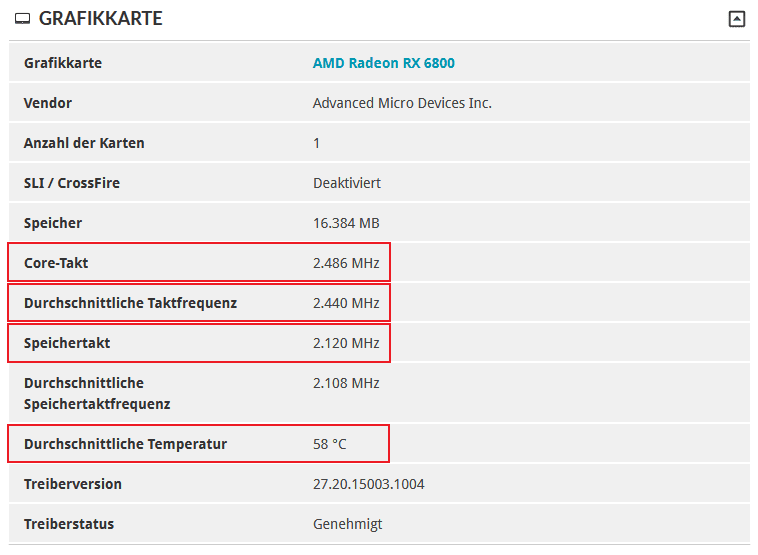The image size is (758, 555).
Task: Click the Durchschnittliche Taktfrequenz label
Action: coord(130,303)
